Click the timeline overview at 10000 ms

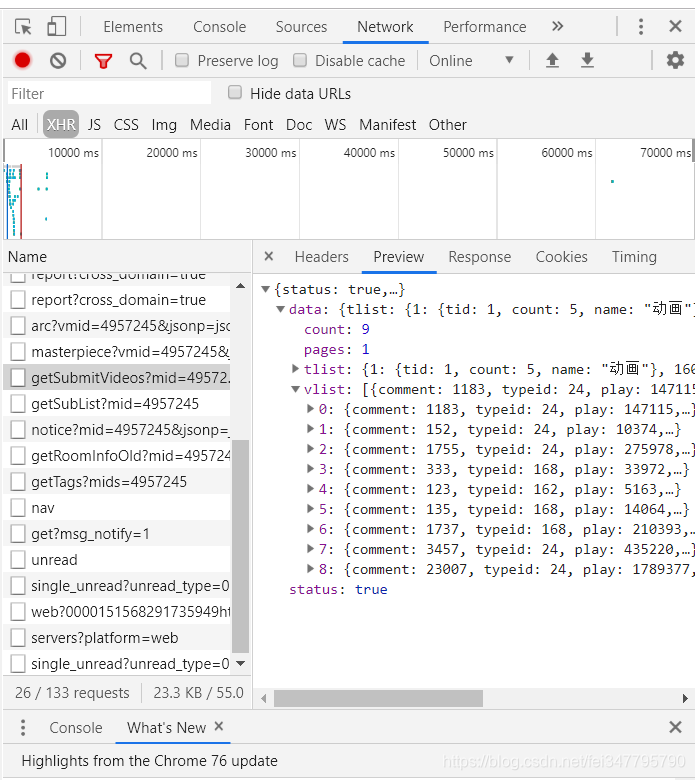(73, 153)
